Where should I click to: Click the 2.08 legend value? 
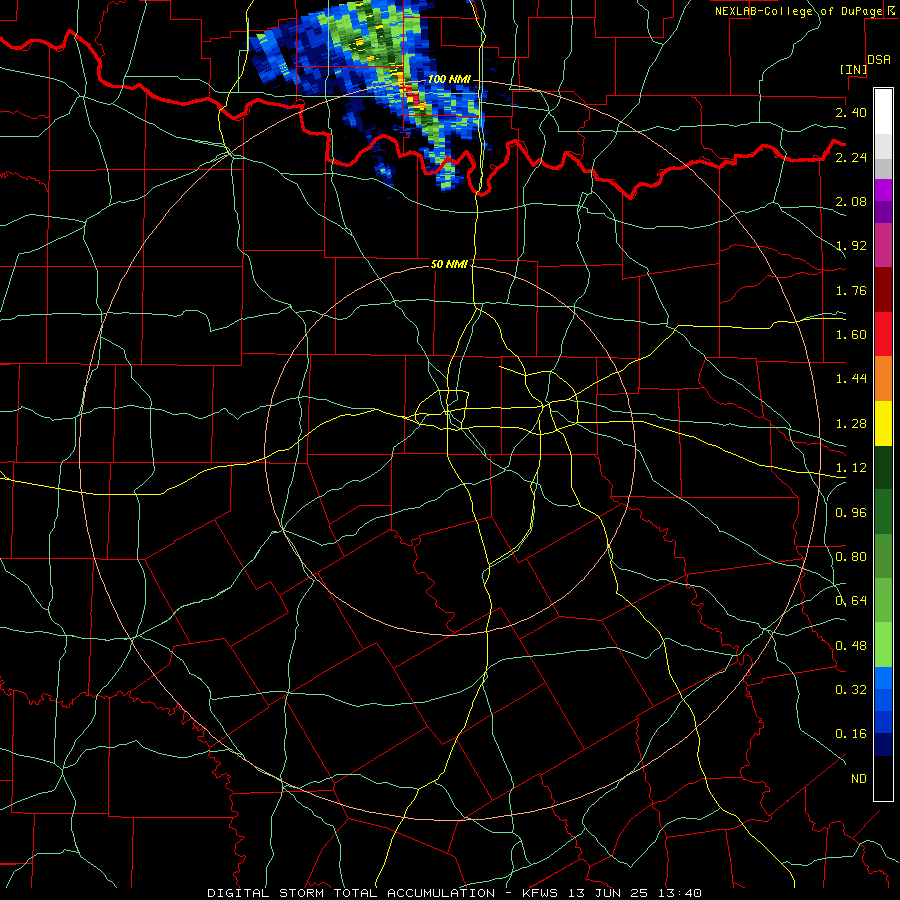pyautogui.click(x=851, y=201)
